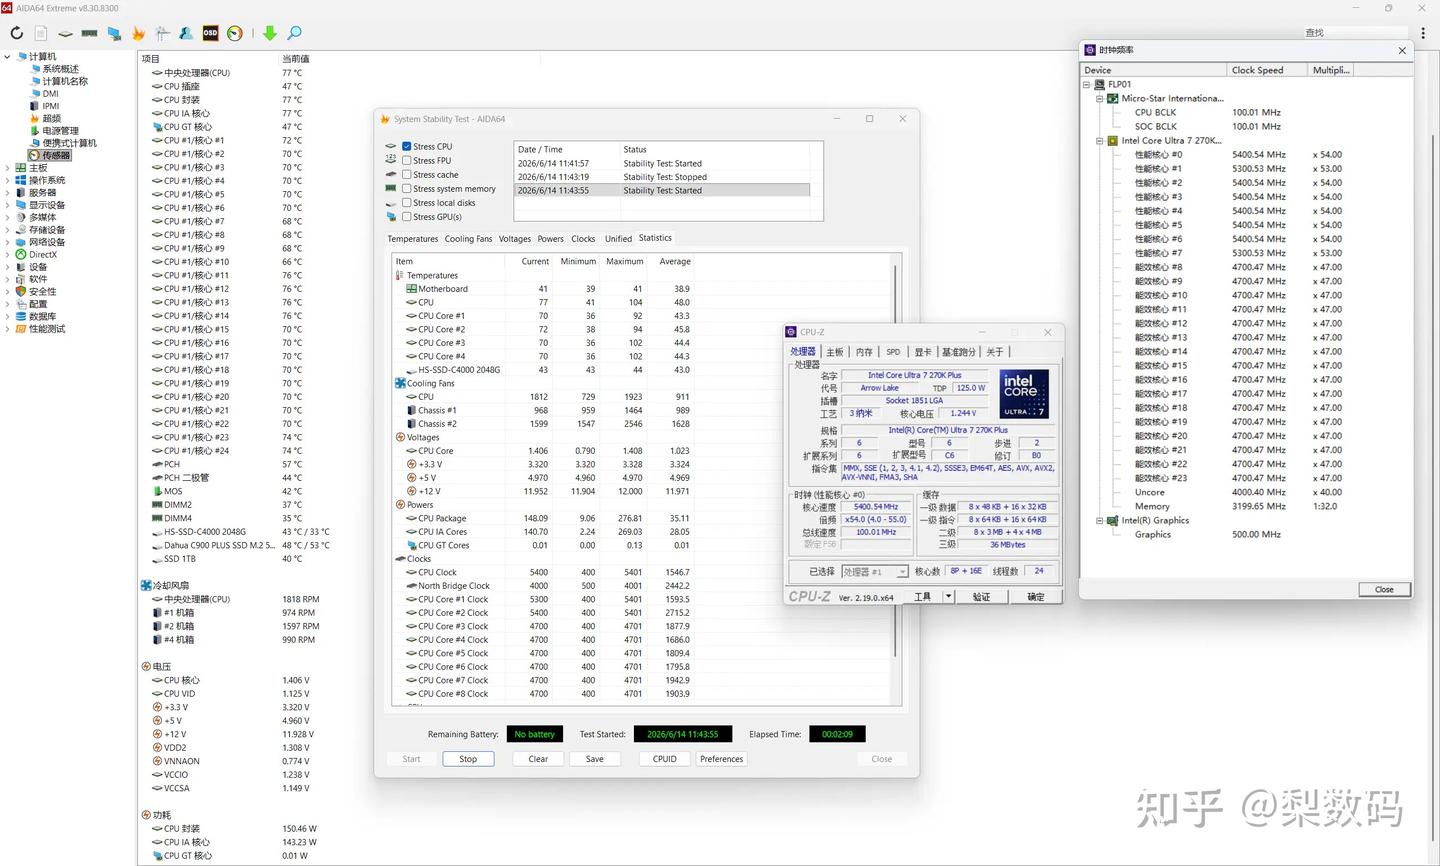Image resolution: width=1440 pixels, height=866 pixels.
Task: Select the Stability Test: Stopped log row
Action: 662,177
